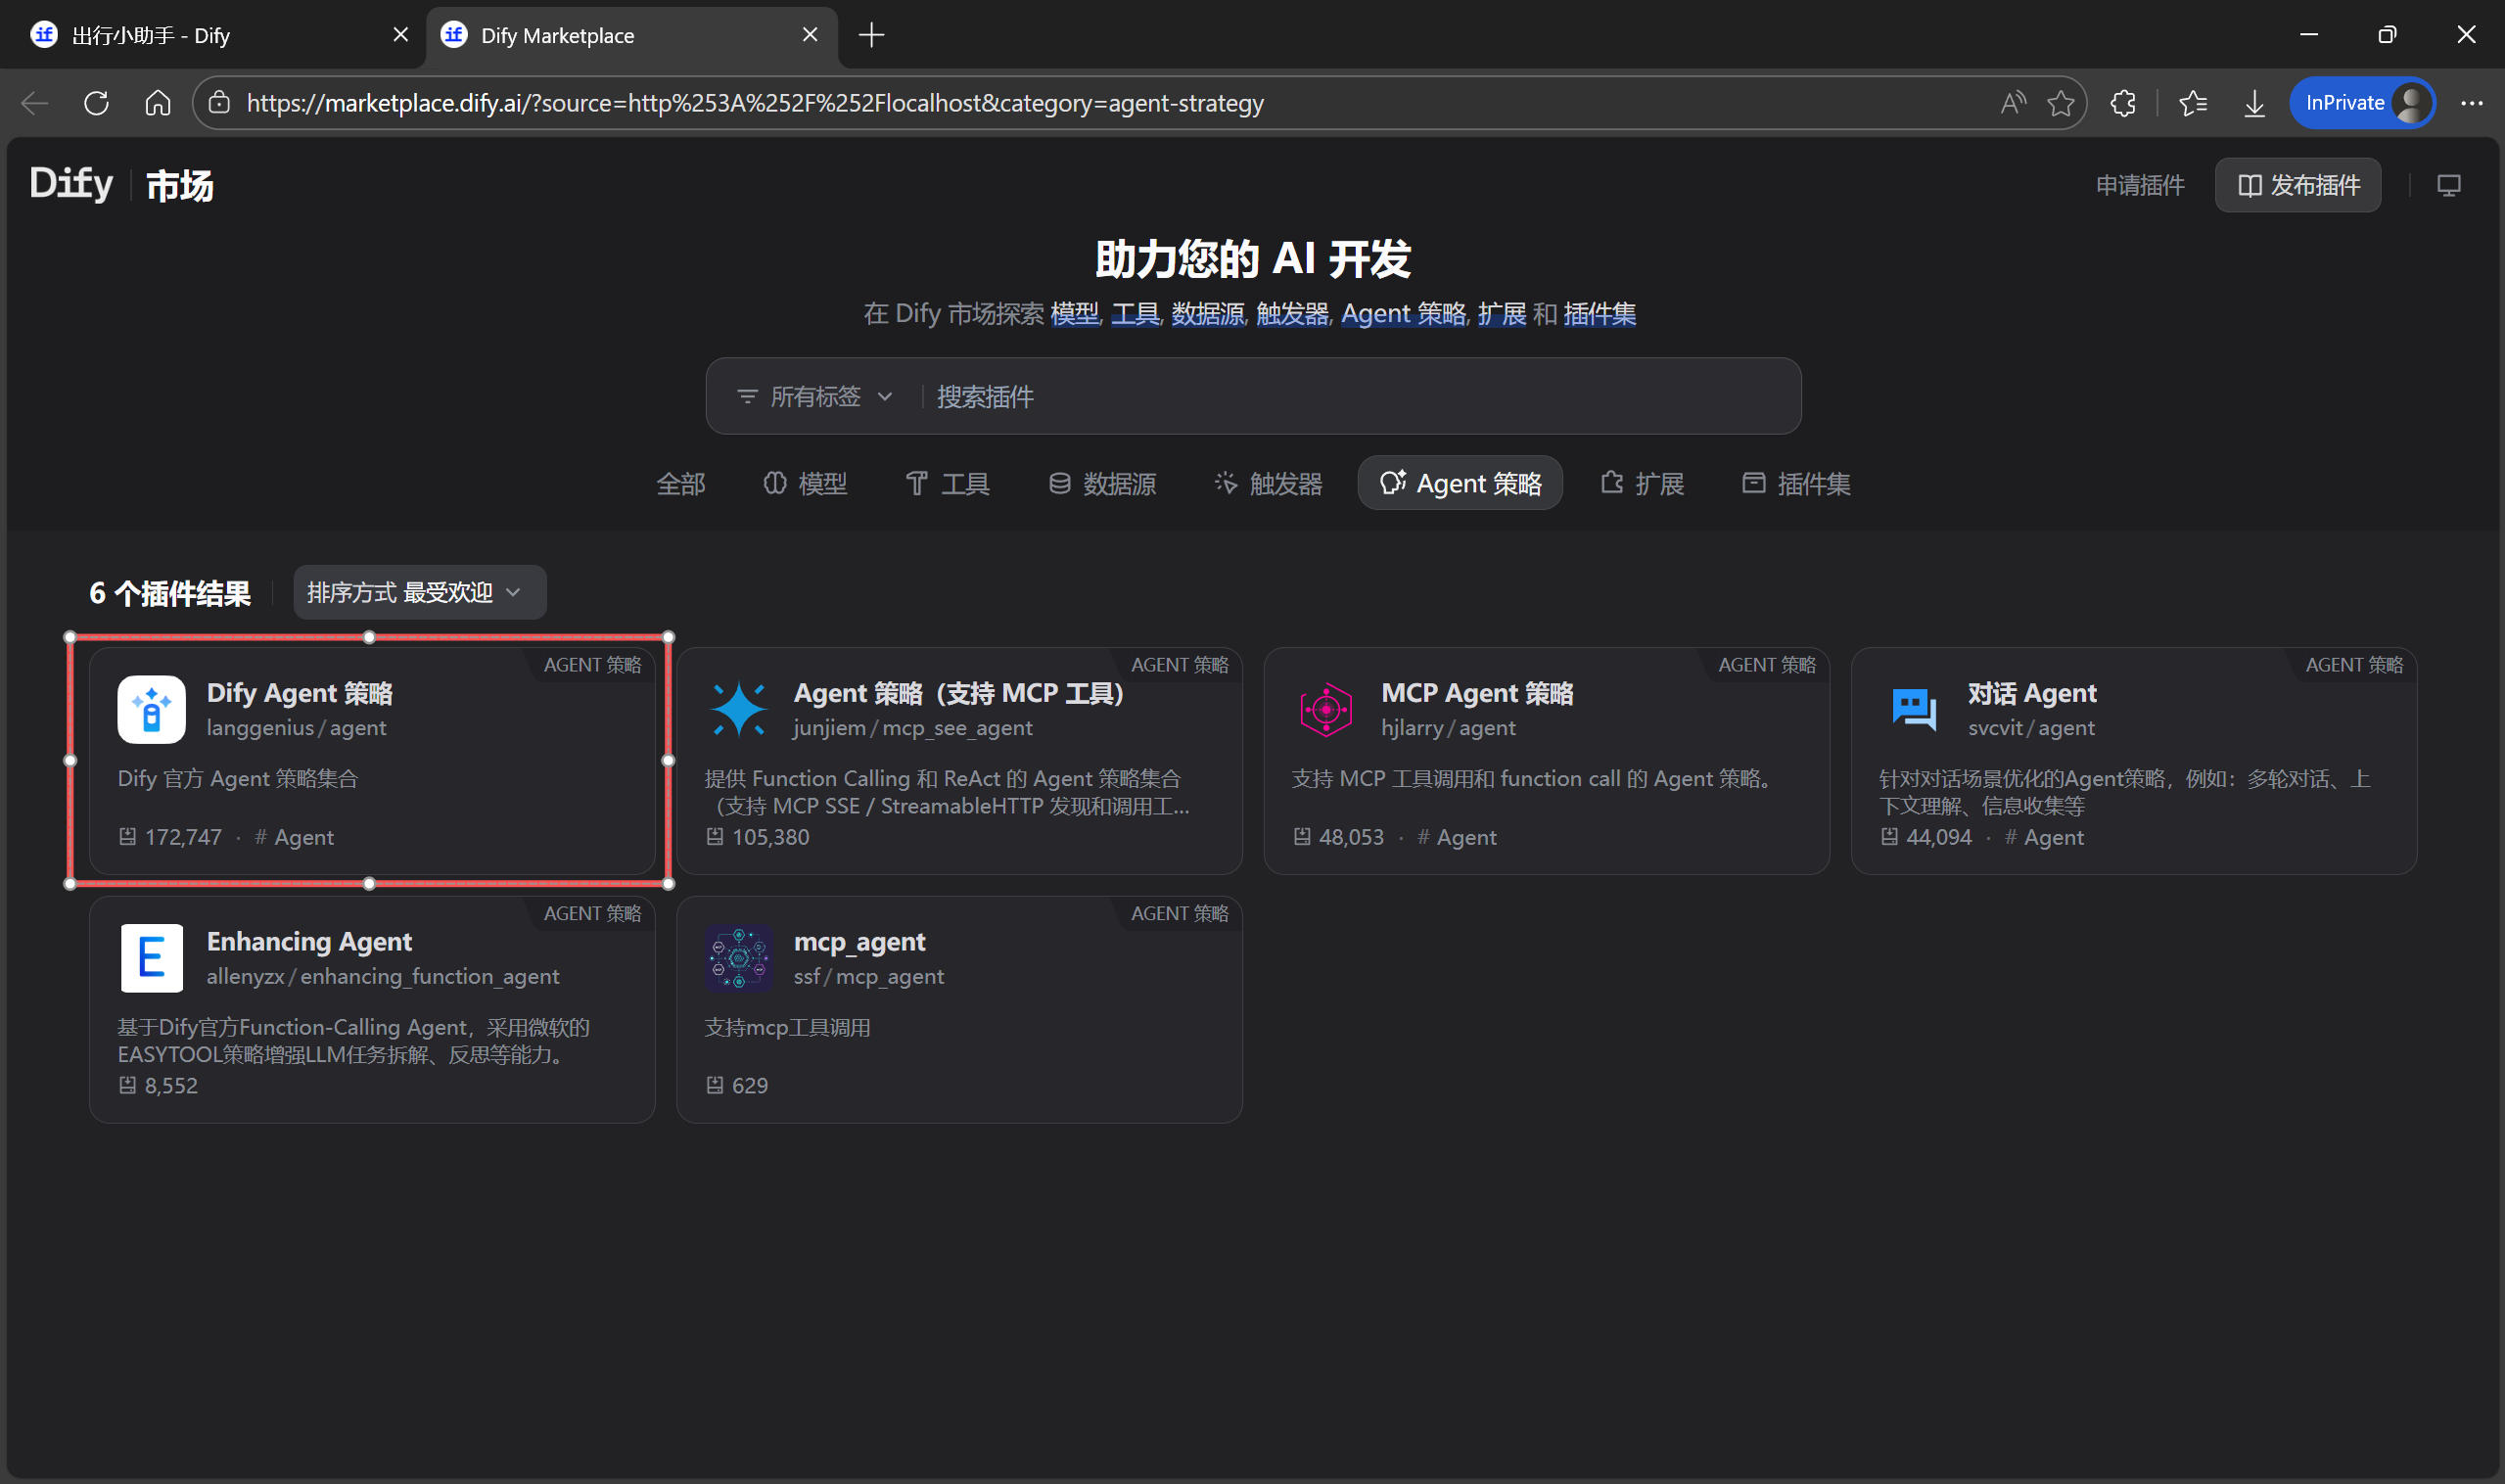The width and height of the screenshot is (2505, 1484).
Task: Open the browser extensions puzzle icon
Action: [x=2123, y=103]
